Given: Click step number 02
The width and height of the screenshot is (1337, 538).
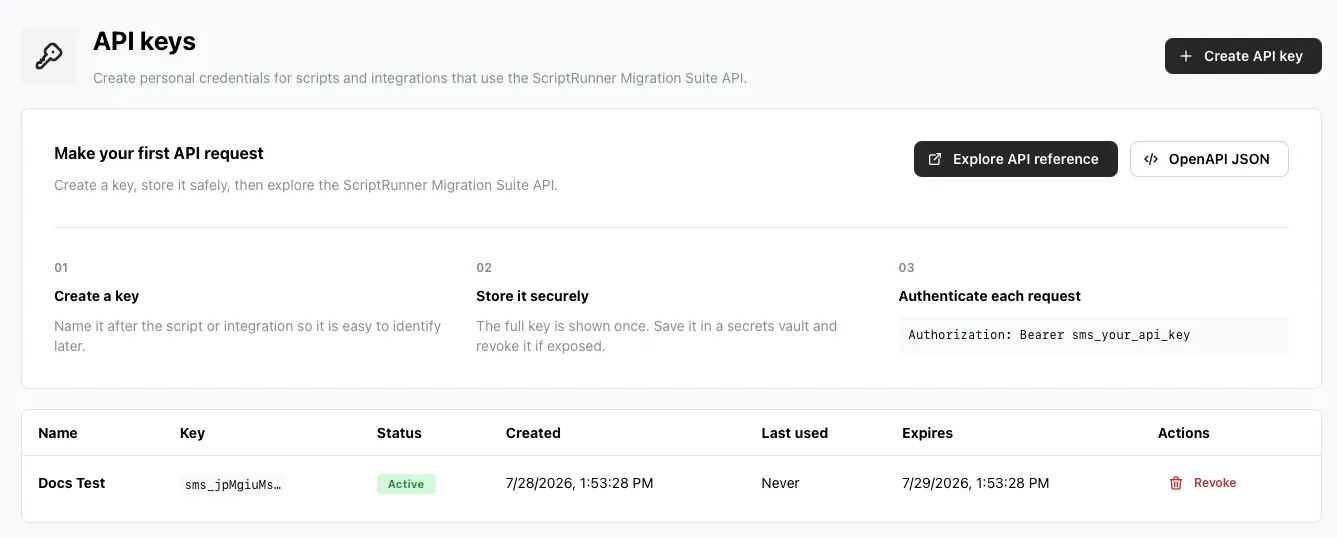Looking at the screenshot, I should 484,268.
